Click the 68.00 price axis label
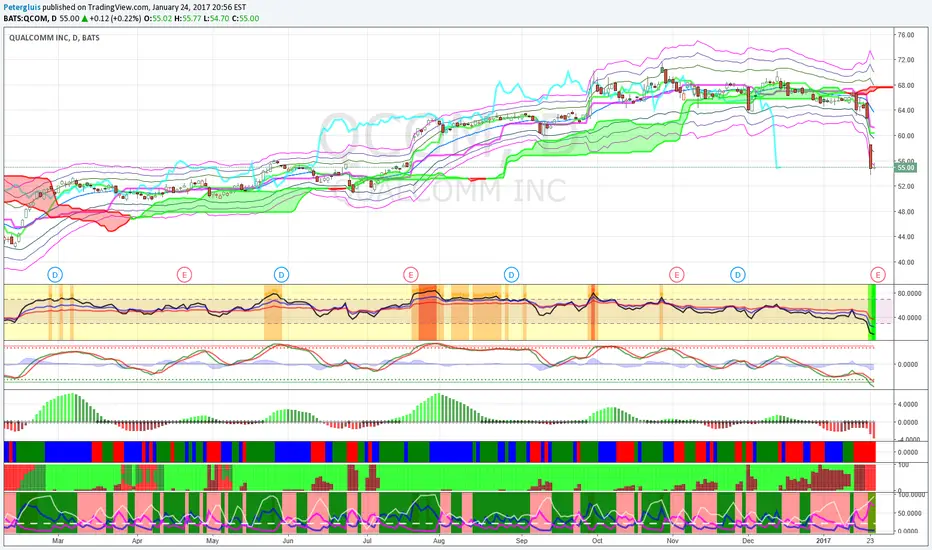Screen dimensions: 932x550 906,86
